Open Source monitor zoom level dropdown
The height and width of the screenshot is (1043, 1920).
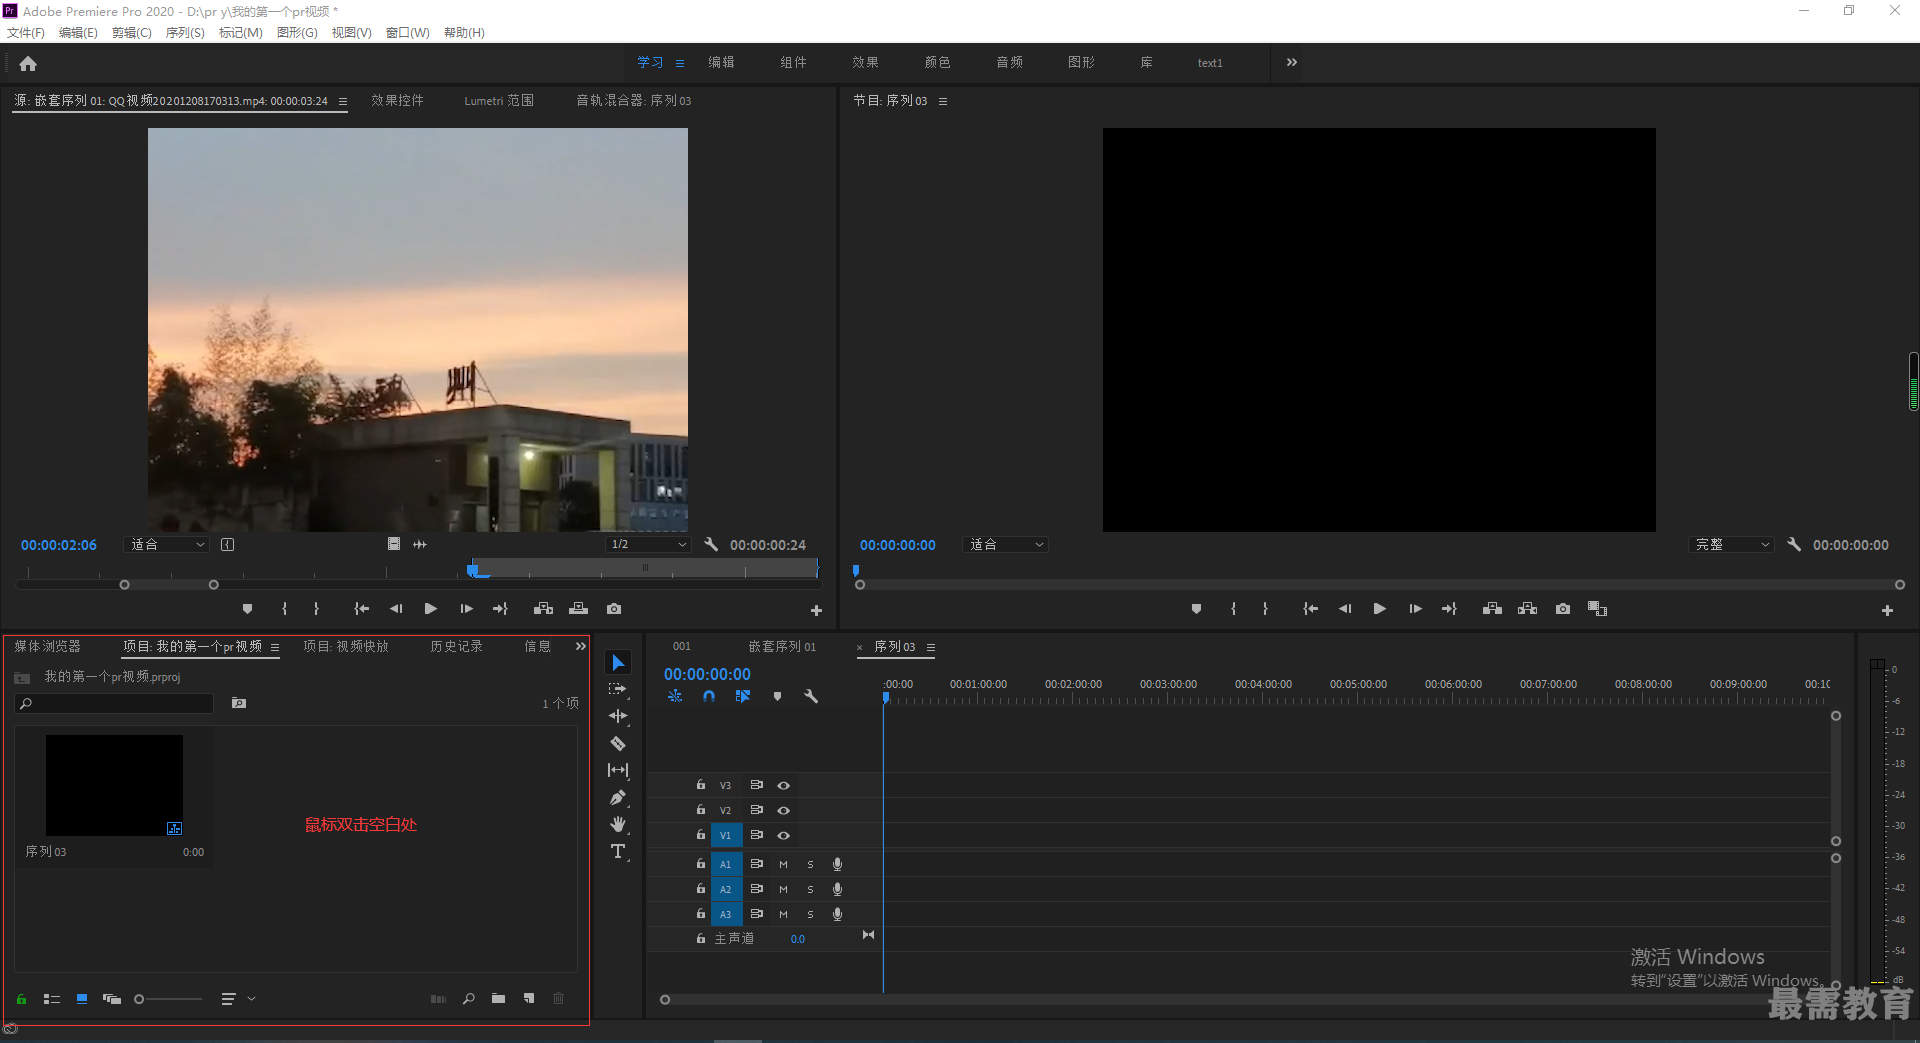[167, 544]
